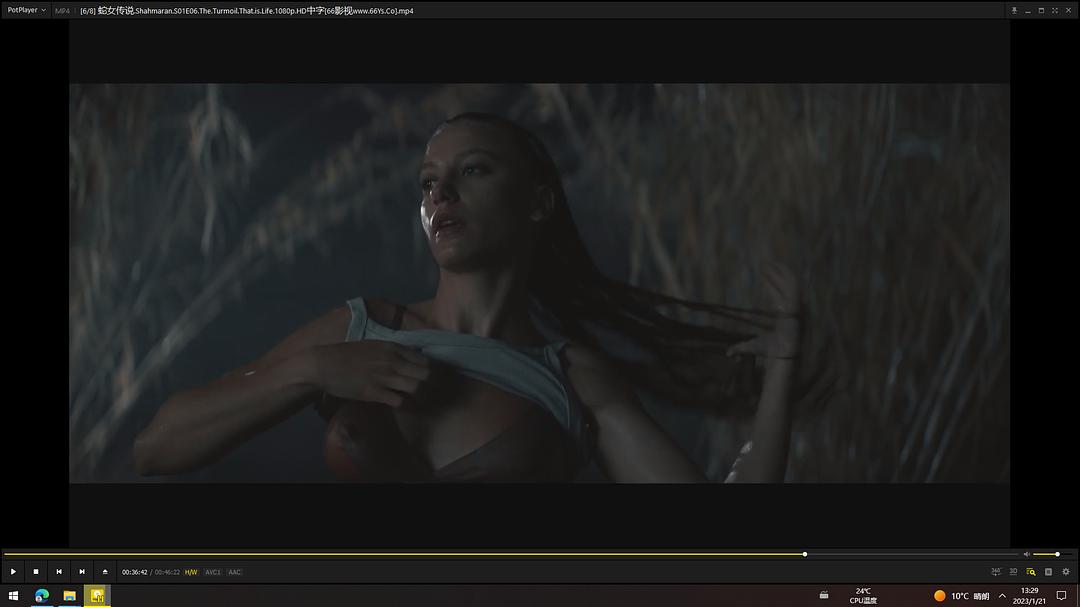Viewport: 1080px width, 607px height.
Task: Toggle 3D video mode
Action: click(1013, 572)
